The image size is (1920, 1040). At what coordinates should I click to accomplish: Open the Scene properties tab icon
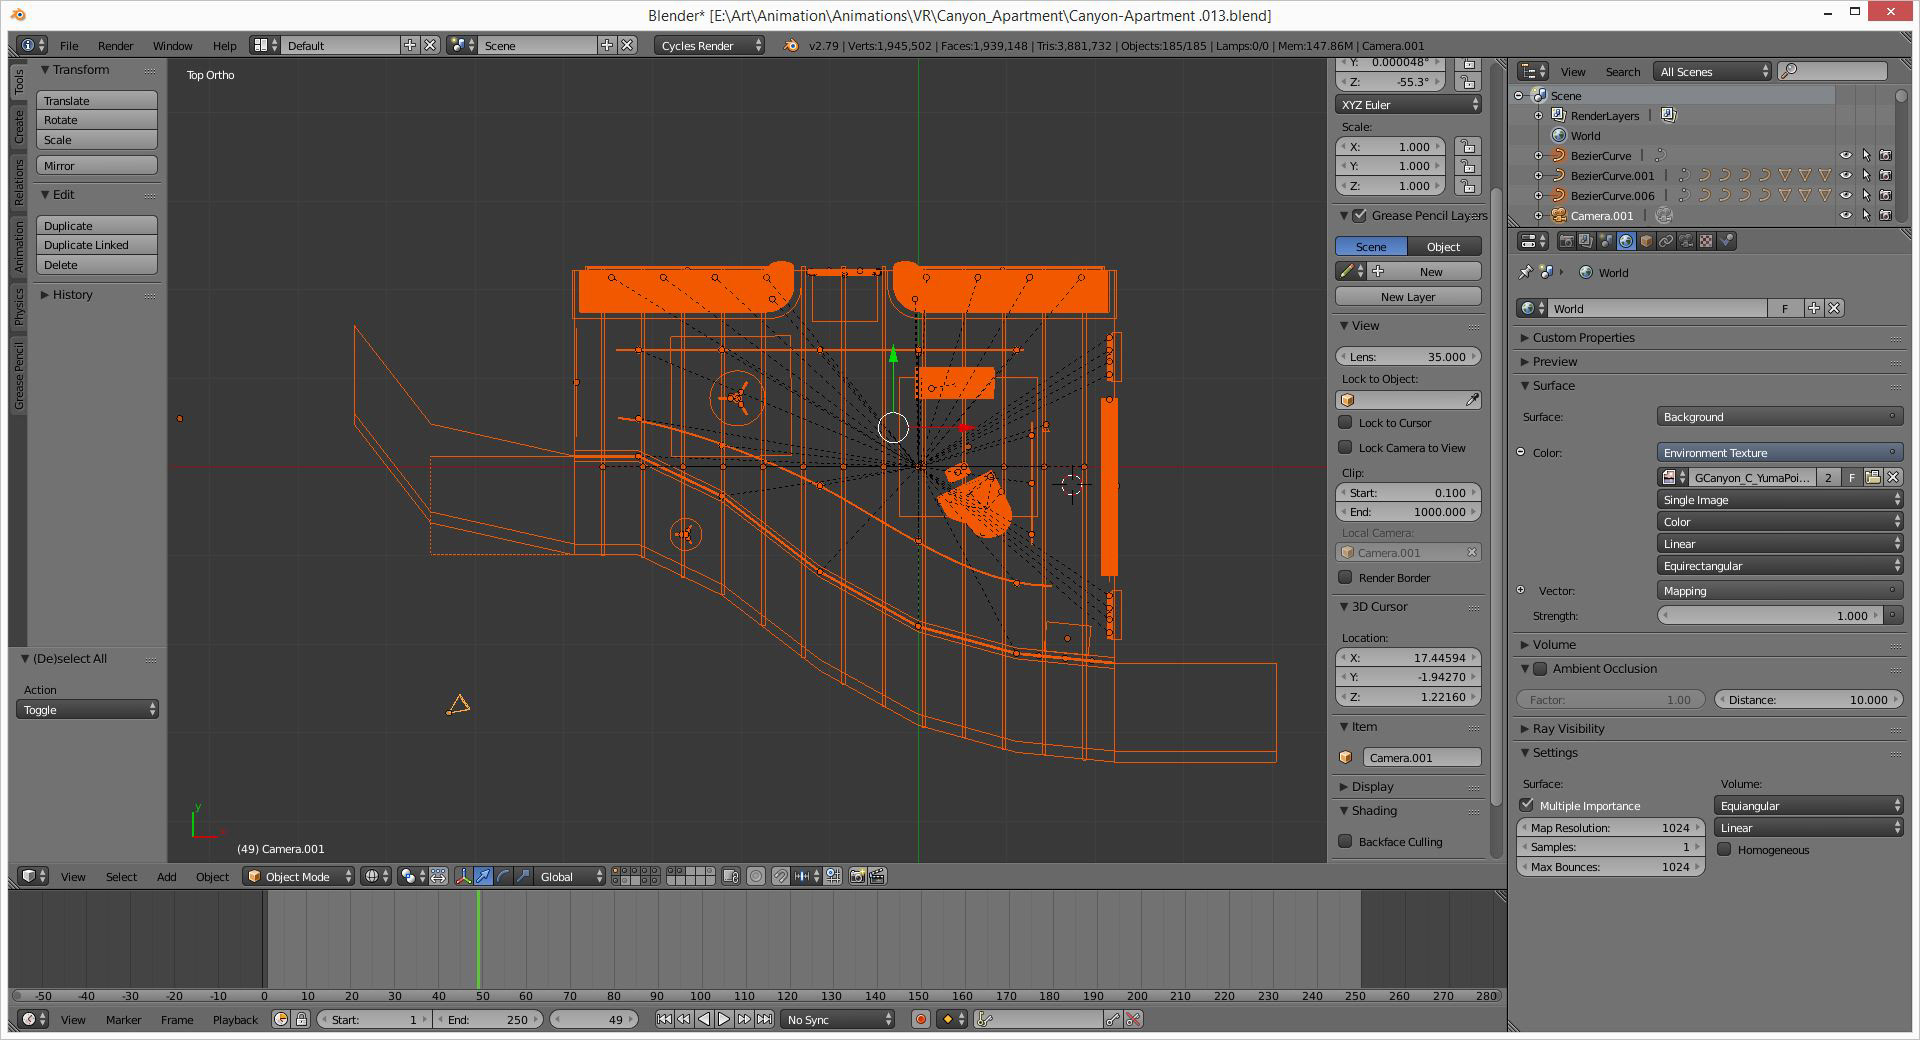point(1606,241)
